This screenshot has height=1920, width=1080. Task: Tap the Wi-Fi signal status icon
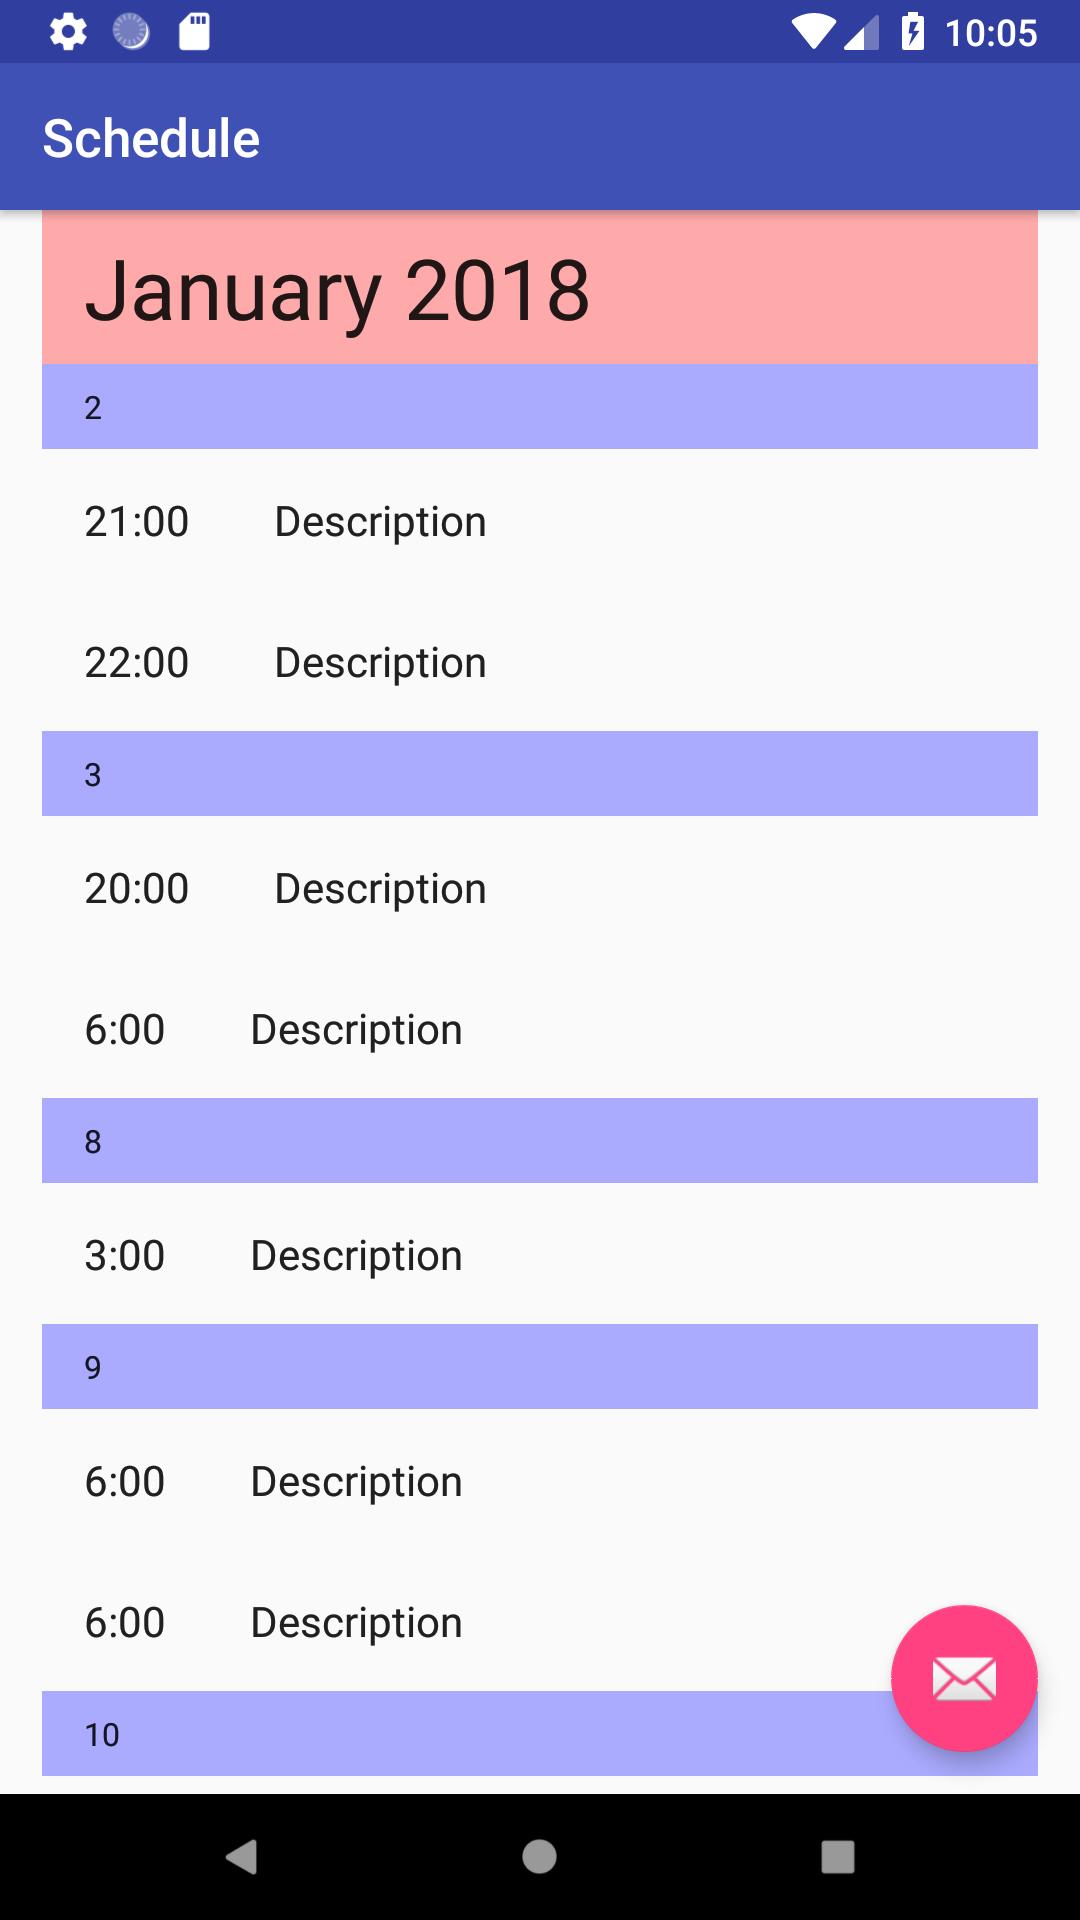[x=813, y=32]
